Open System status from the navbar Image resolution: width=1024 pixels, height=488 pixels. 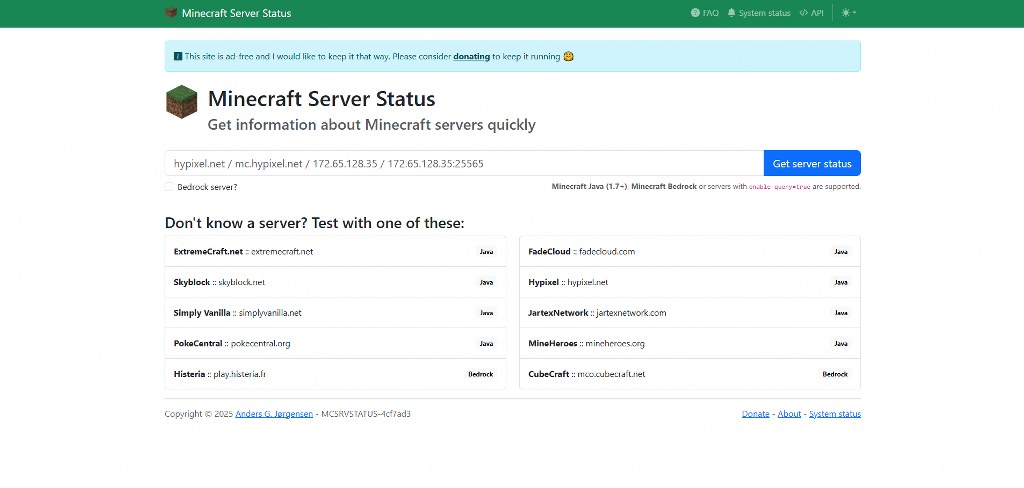(759, 13)
